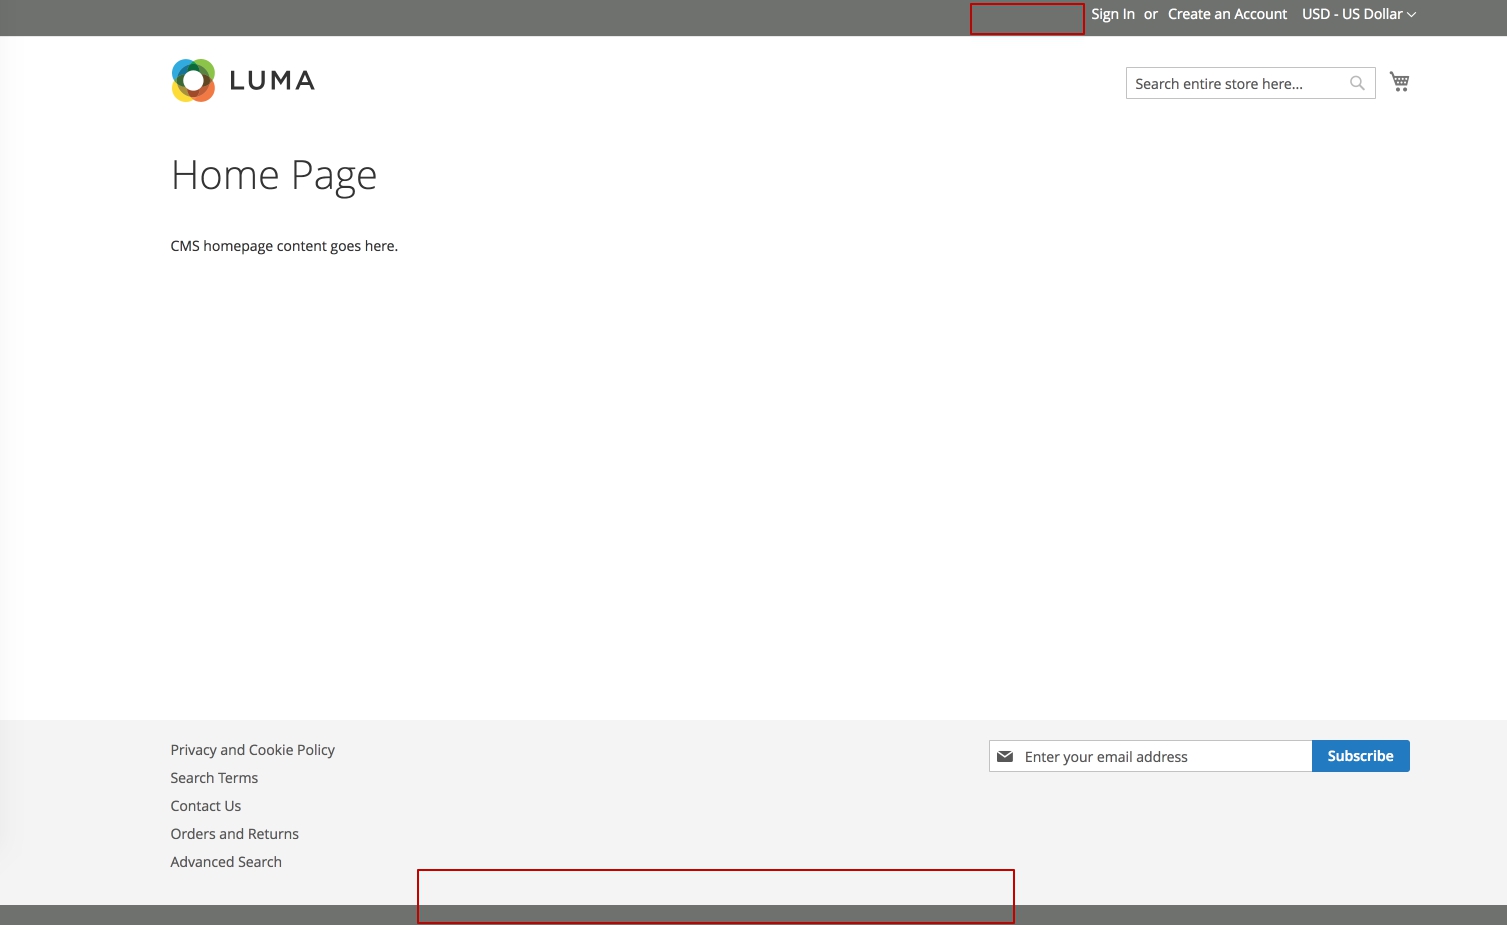Open Privacy and Cookie Policy link
The width and height of the screenshot is (1507, 925).
pos(252,750)
